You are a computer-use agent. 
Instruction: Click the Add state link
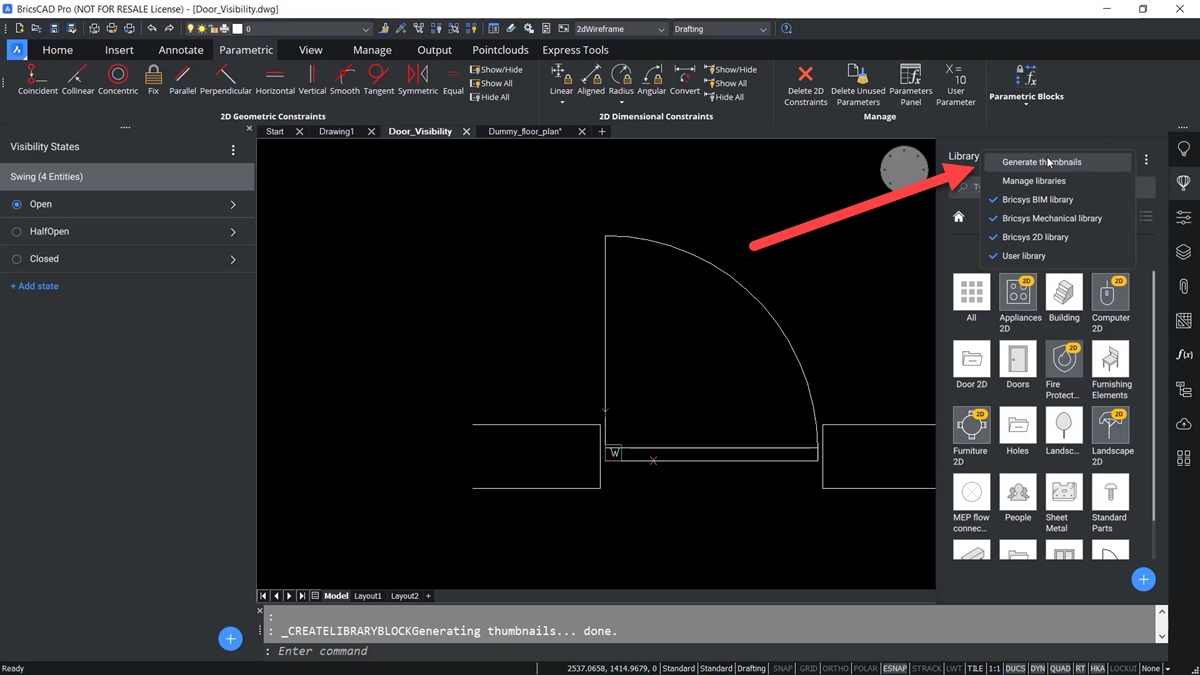click(x=34, y=286)
